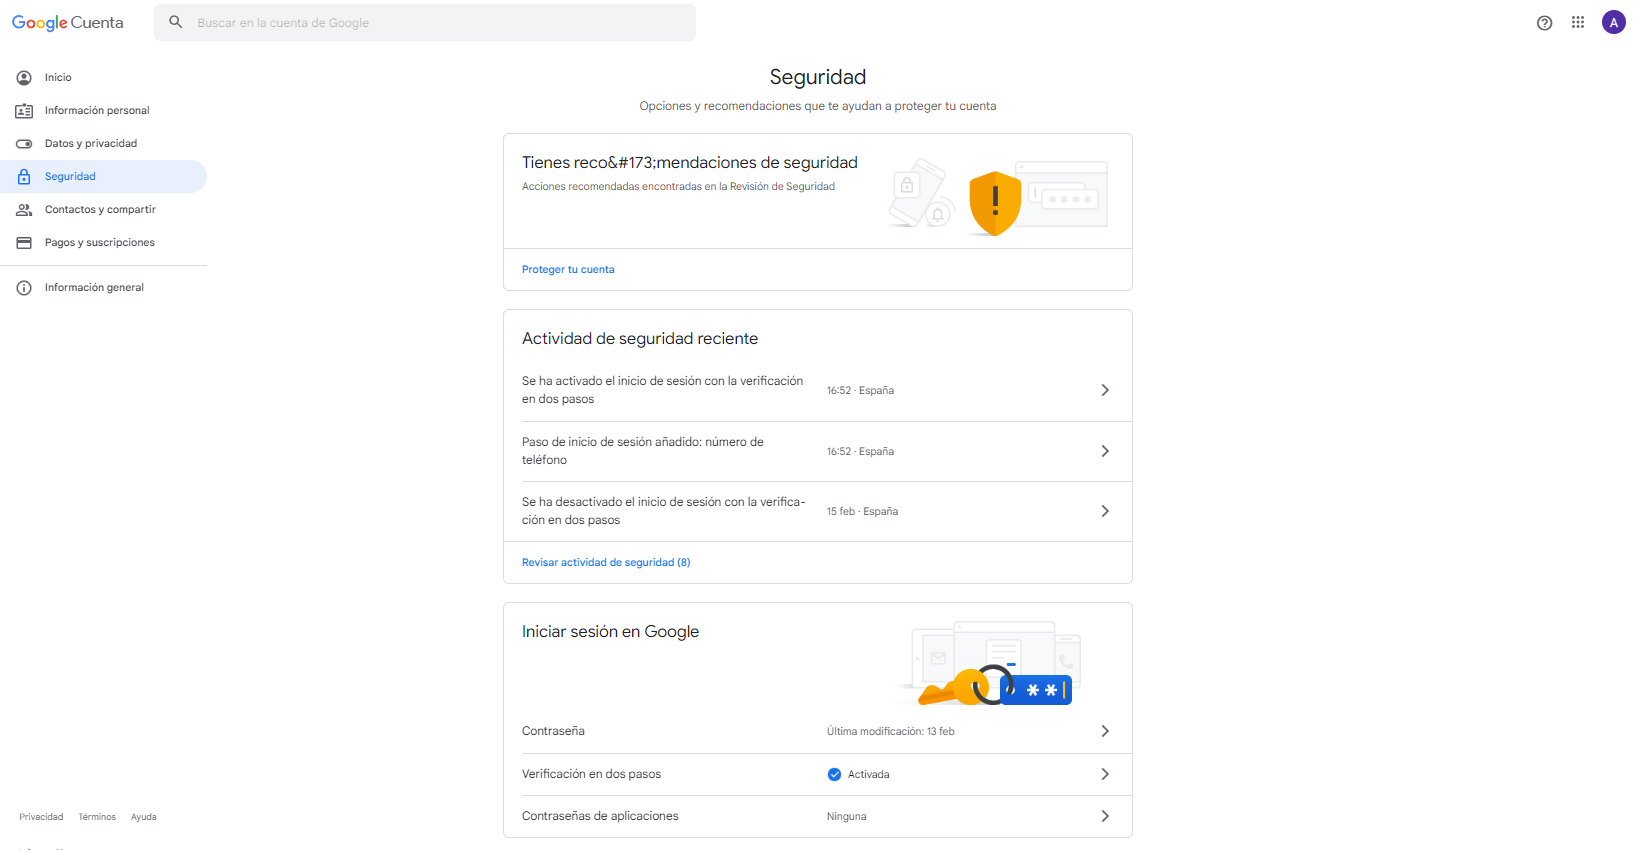Click the help question mark icon
Image resolution: width=1638 pixels, height=850 pixels.
(1544, 23)
